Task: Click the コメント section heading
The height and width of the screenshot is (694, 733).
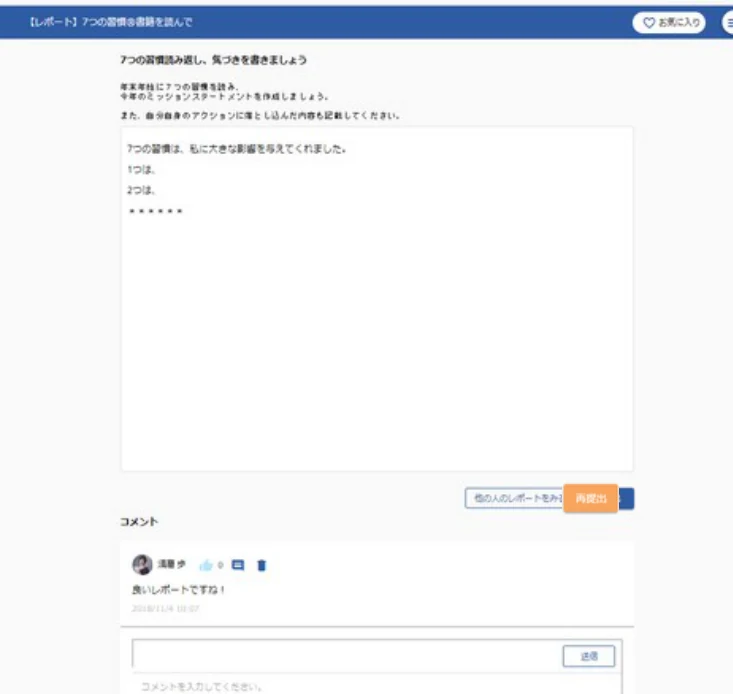Action: [x=139, y=522]
